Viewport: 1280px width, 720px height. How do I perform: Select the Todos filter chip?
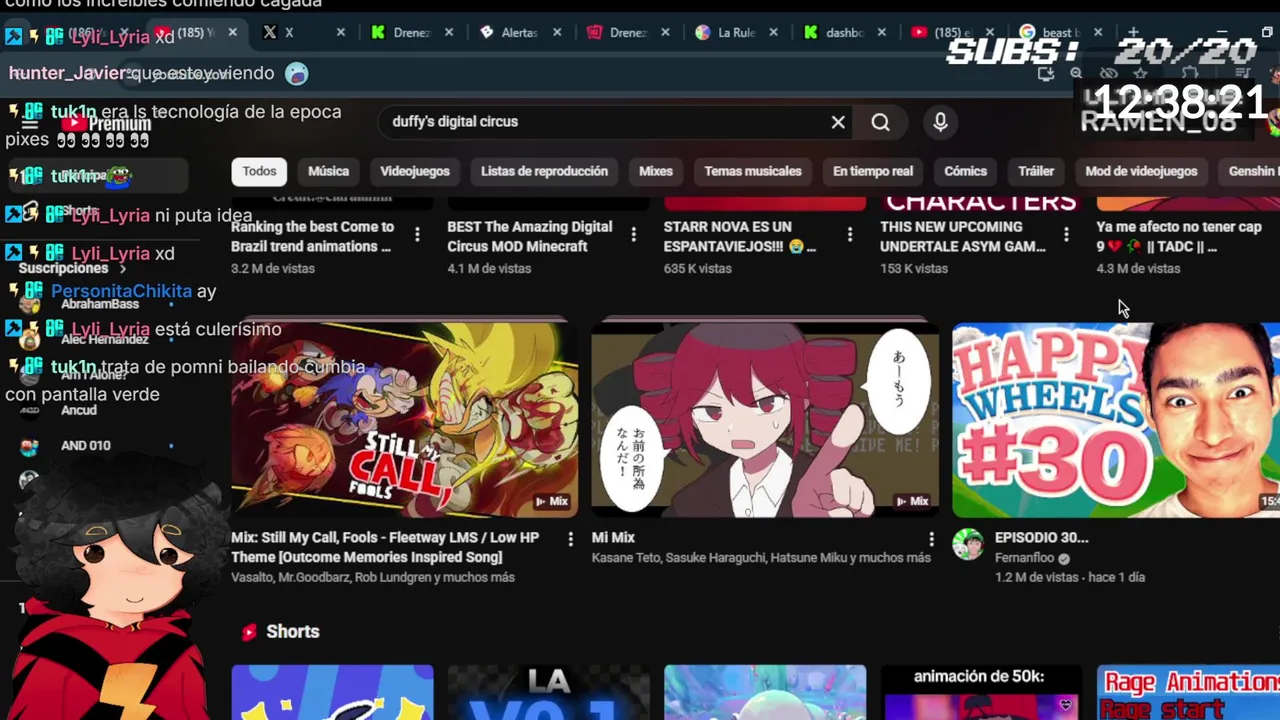click(259, 171)
